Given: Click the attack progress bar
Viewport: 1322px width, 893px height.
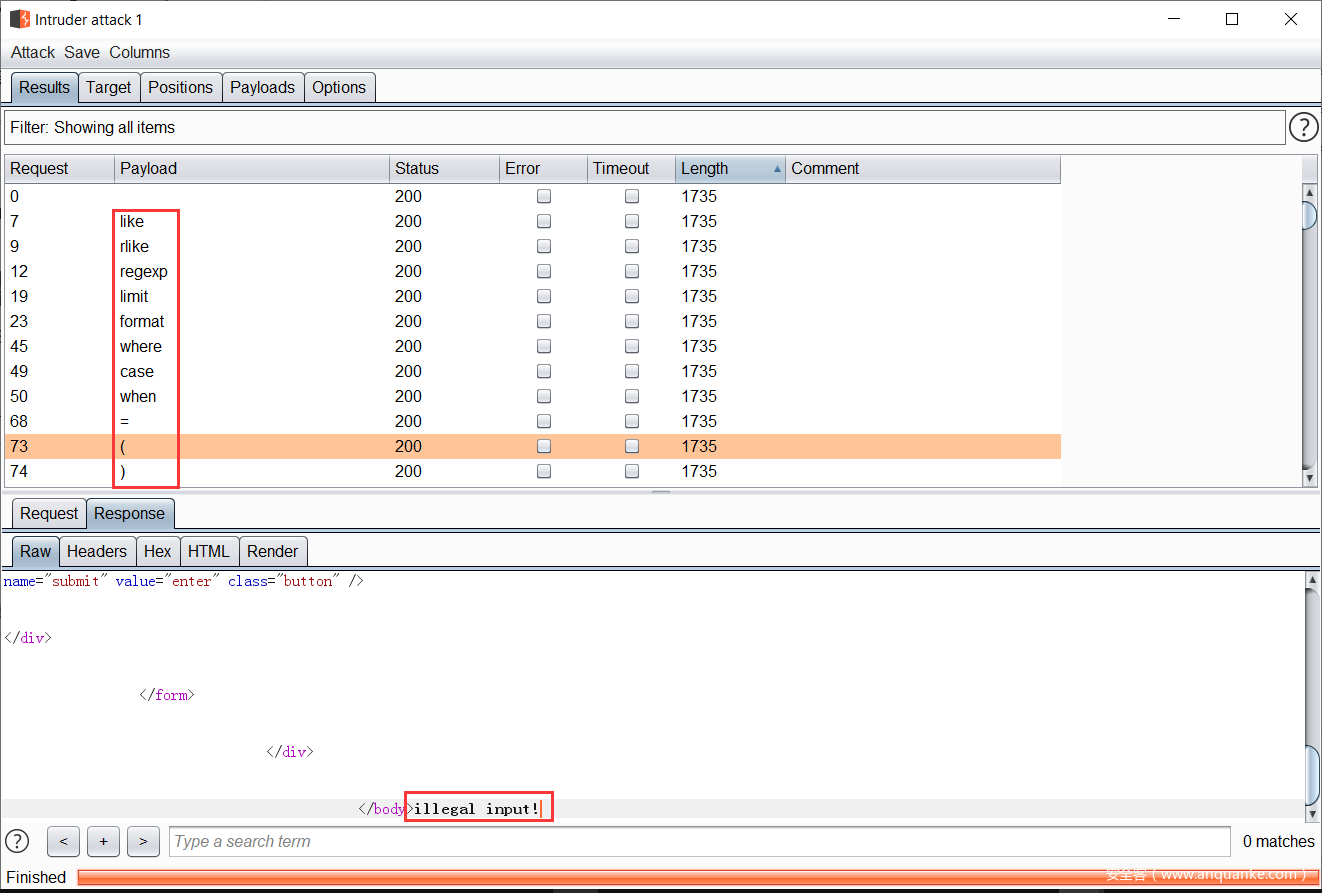Looking at the screenshot, I should tap(690, 877).
